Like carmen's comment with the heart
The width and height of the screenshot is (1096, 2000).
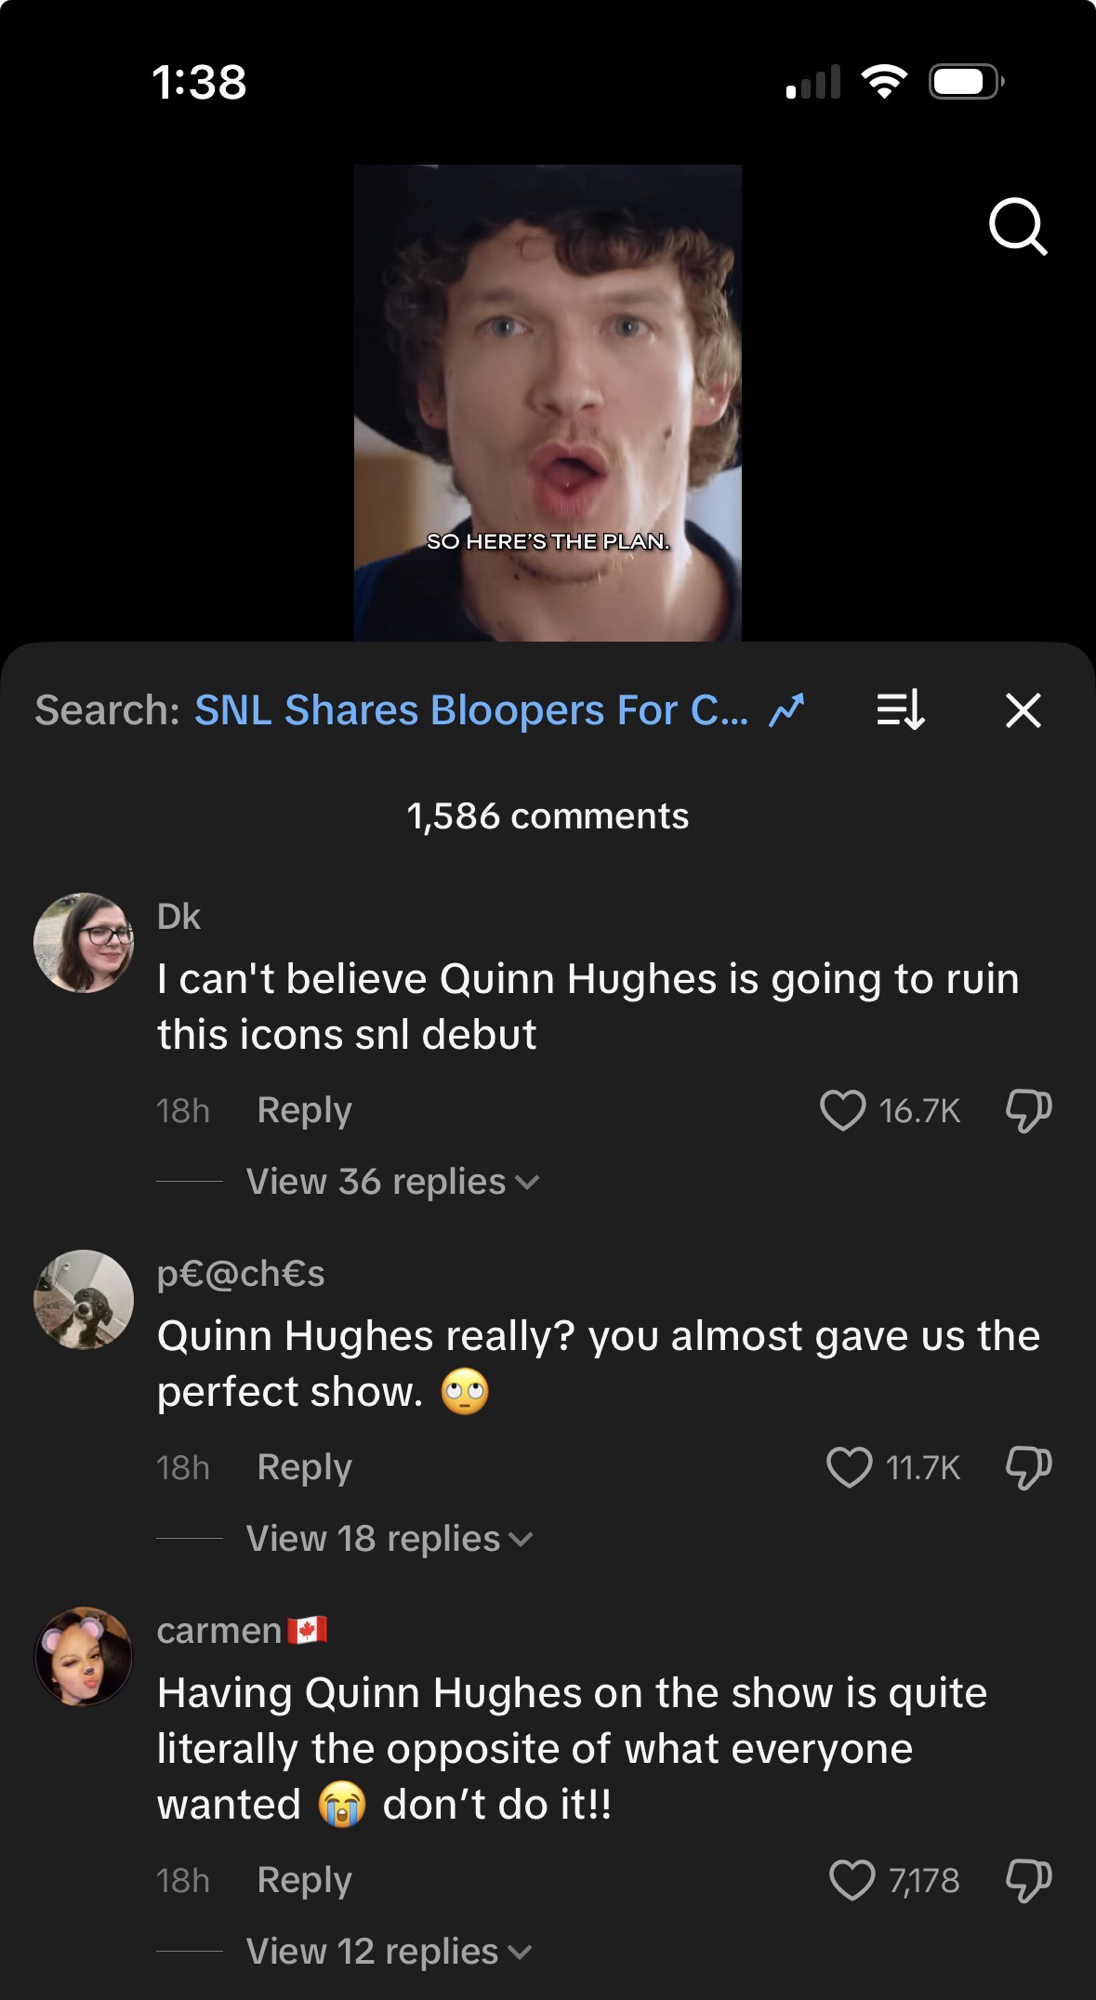[851, 1880]
